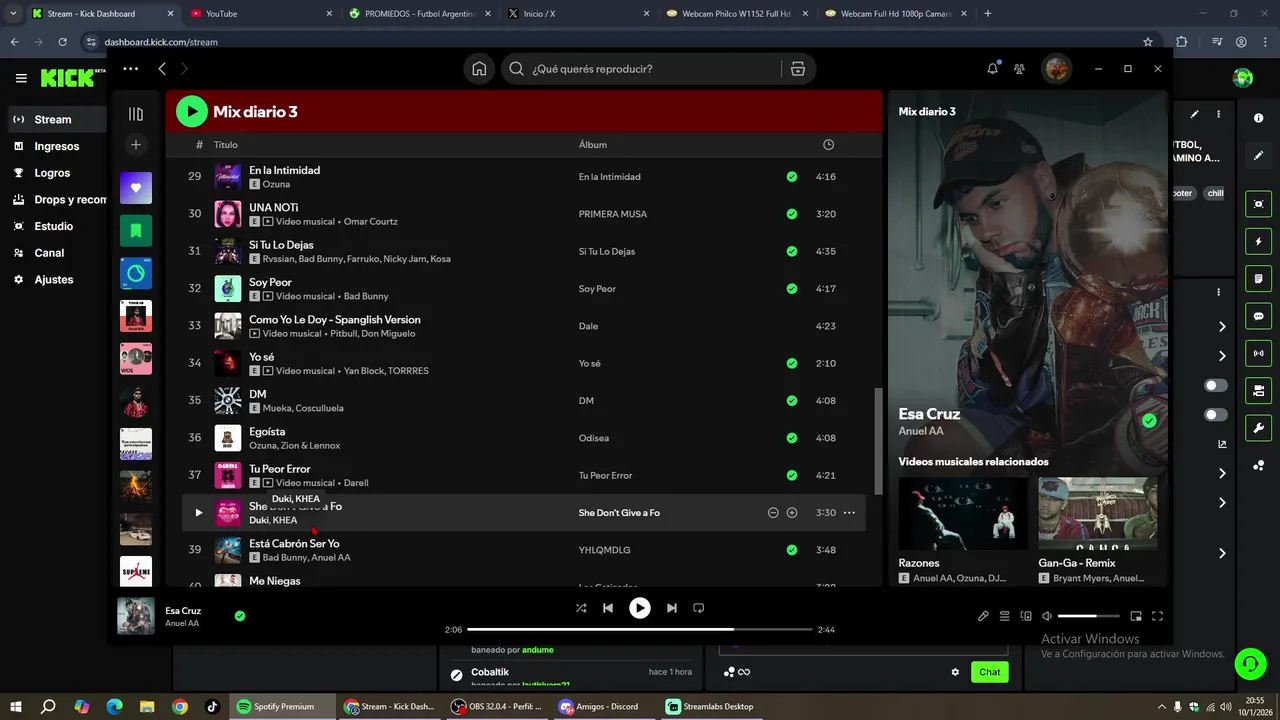
Task: Hide She Don't Give a Fo with minus icon
Action: point(773,513)
